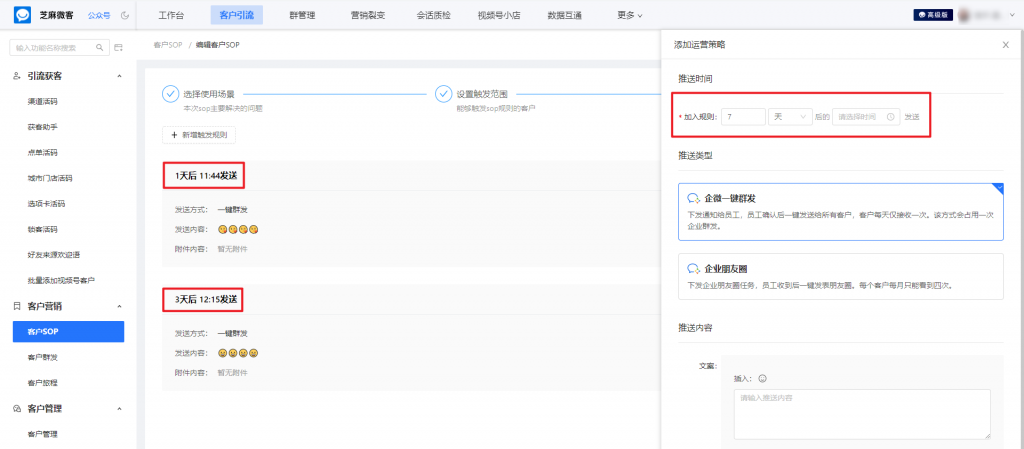Click the 芝麻微客 logo icon
Image resolution: width=1024 pixels, height=449 pixels.
pyautogui.click(x=19, y=15)
